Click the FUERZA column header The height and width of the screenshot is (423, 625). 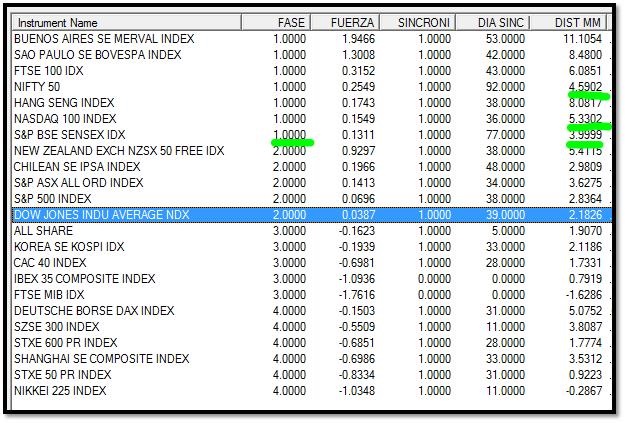tap(345, 22)
